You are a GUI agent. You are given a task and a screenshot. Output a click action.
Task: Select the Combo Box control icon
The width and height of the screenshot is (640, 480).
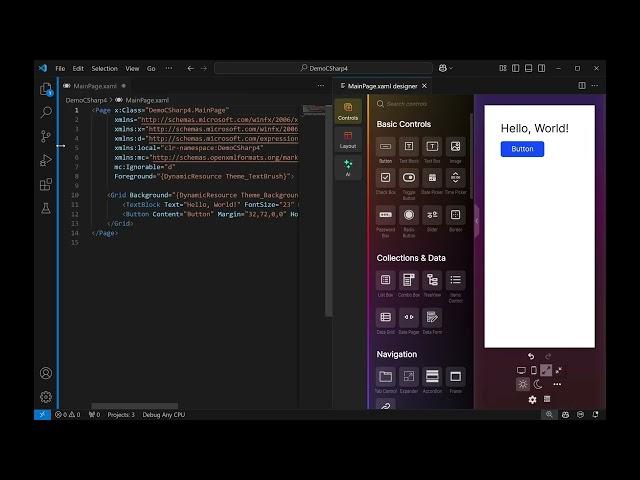409,280
